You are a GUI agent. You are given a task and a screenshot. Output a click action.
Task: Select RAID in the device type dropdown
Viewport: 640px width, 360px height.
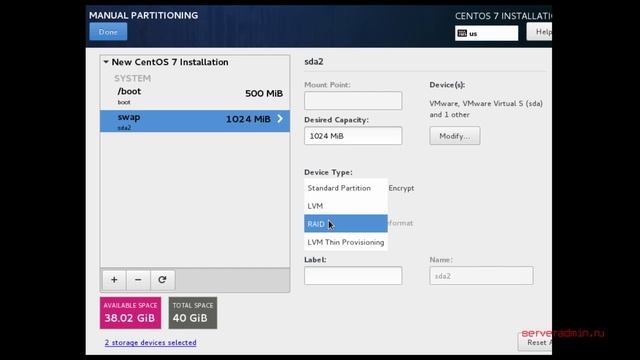346,224
